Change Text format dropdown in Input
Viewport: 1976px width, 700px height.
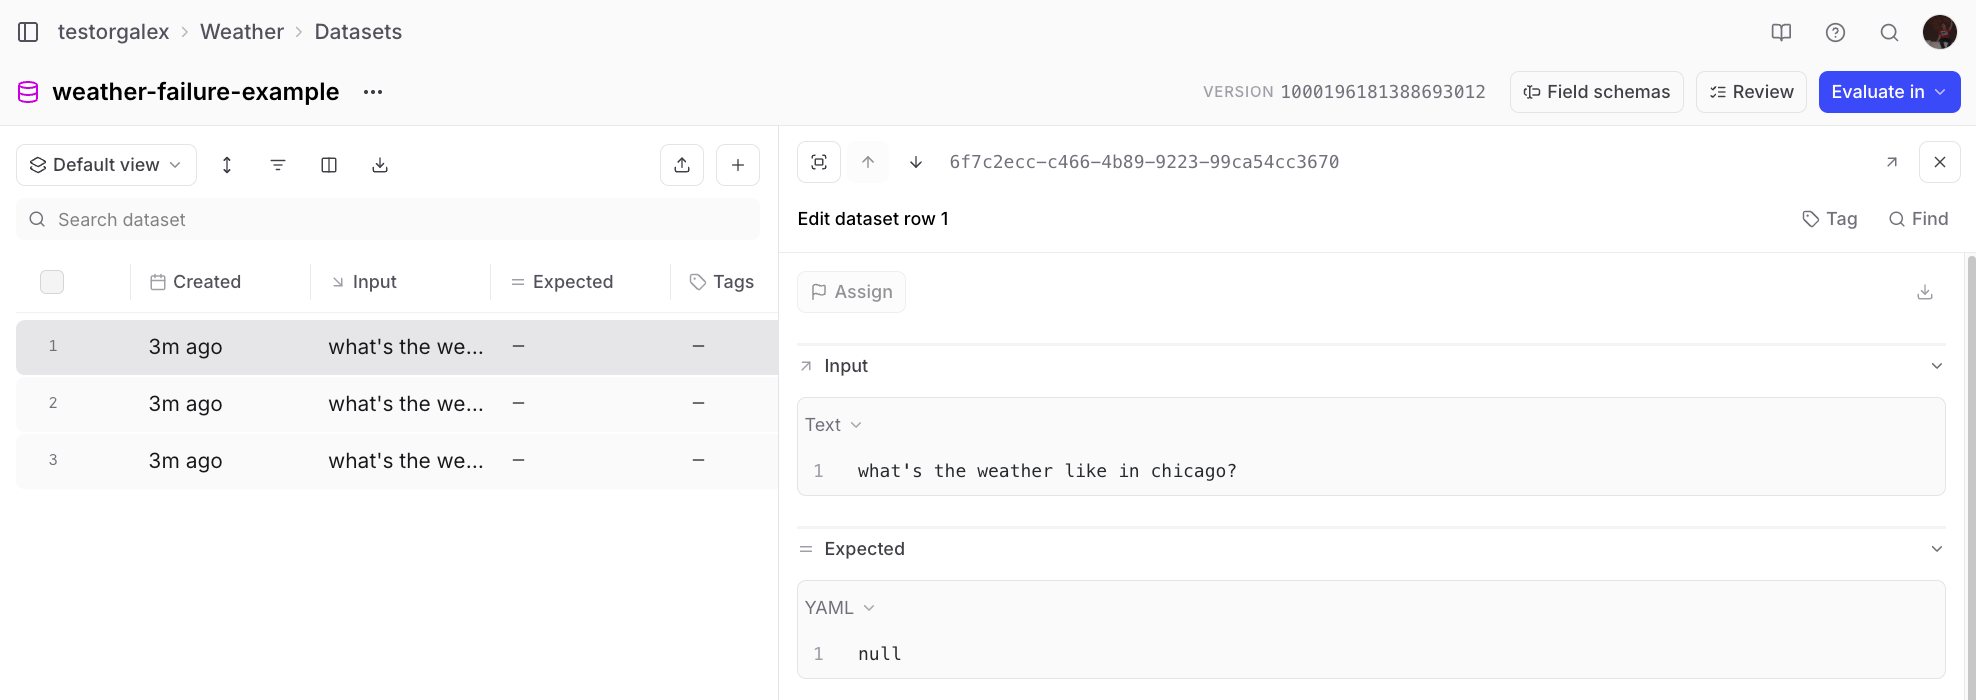[834, 425]
